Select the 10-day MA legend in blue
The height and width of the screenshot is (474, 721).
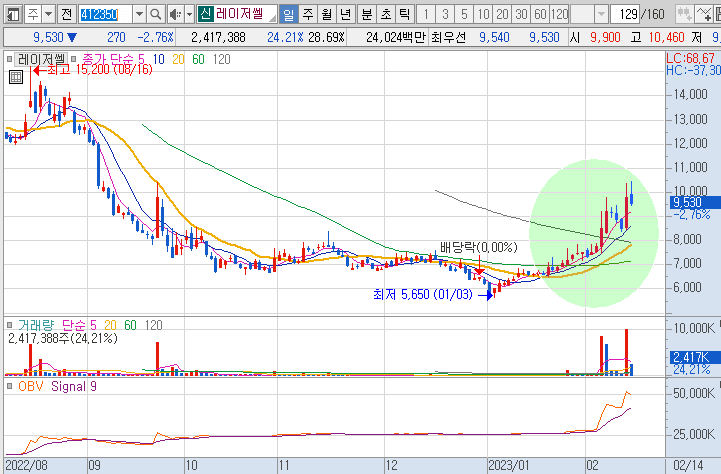point(159,59)
